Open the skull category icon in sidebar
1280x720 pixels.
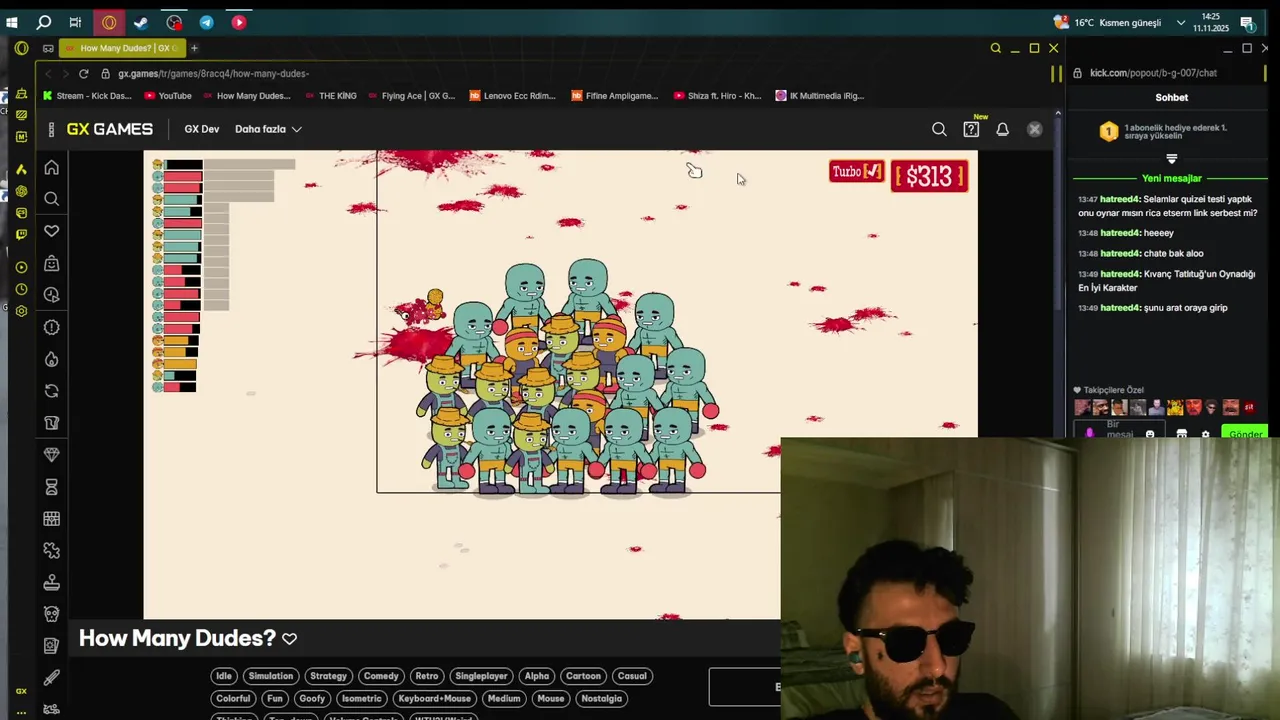point(51,614)
